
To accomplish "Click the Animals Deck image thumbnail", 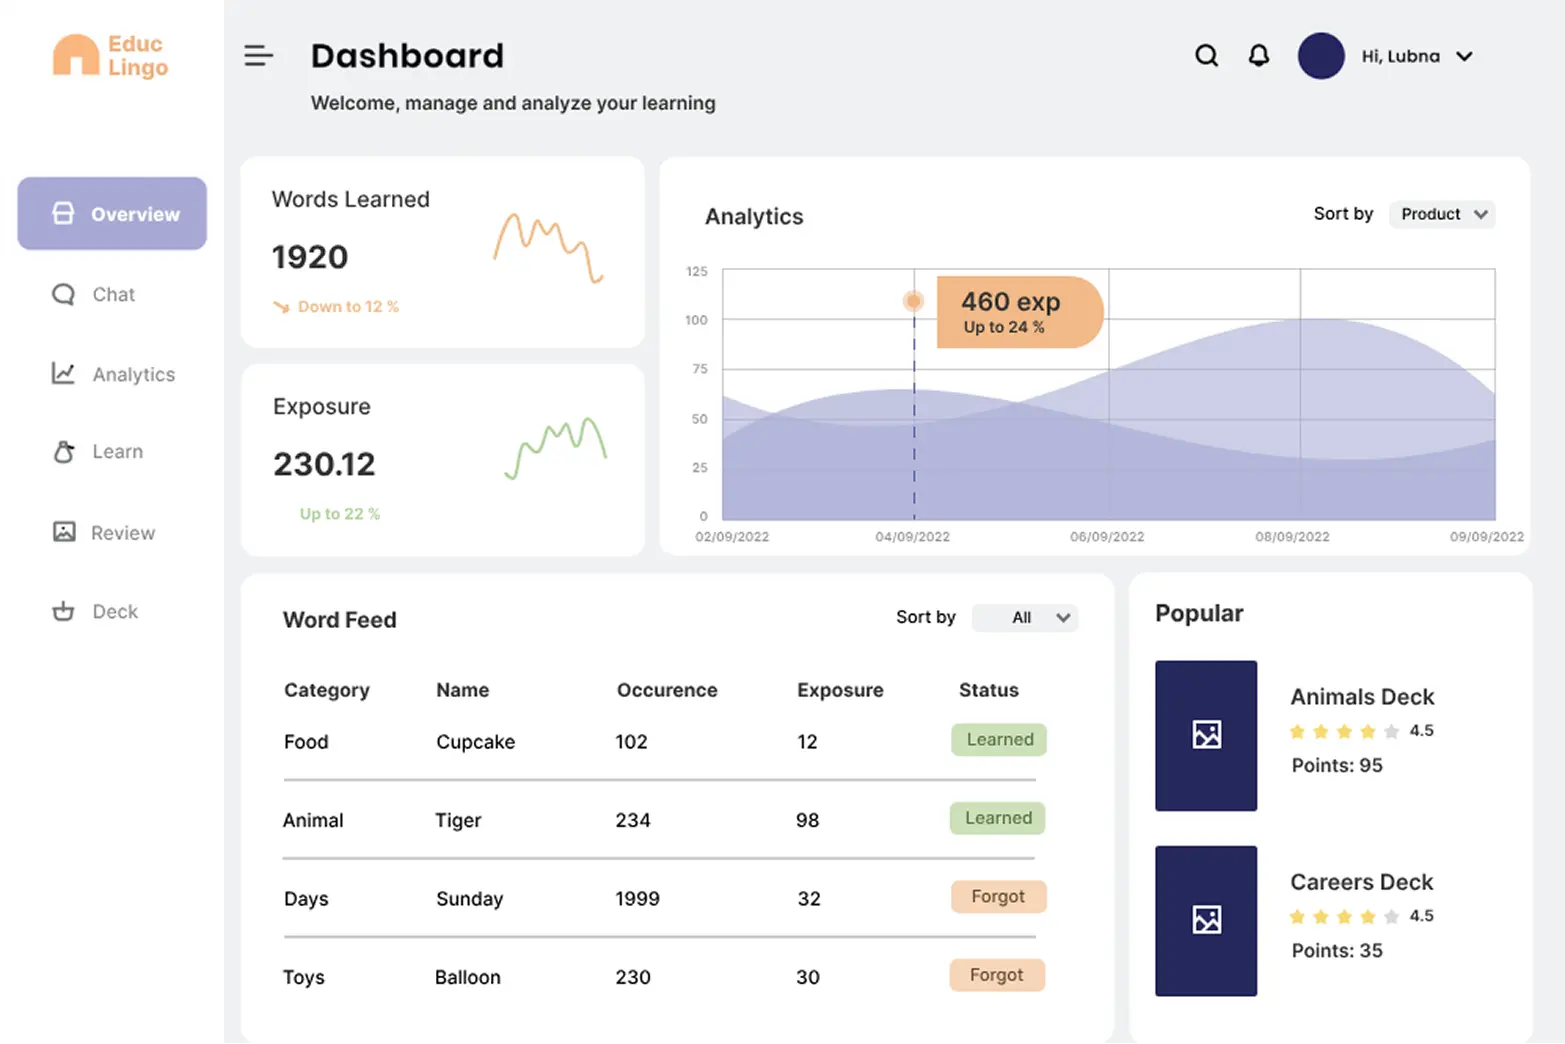I will pos(1205,735).
